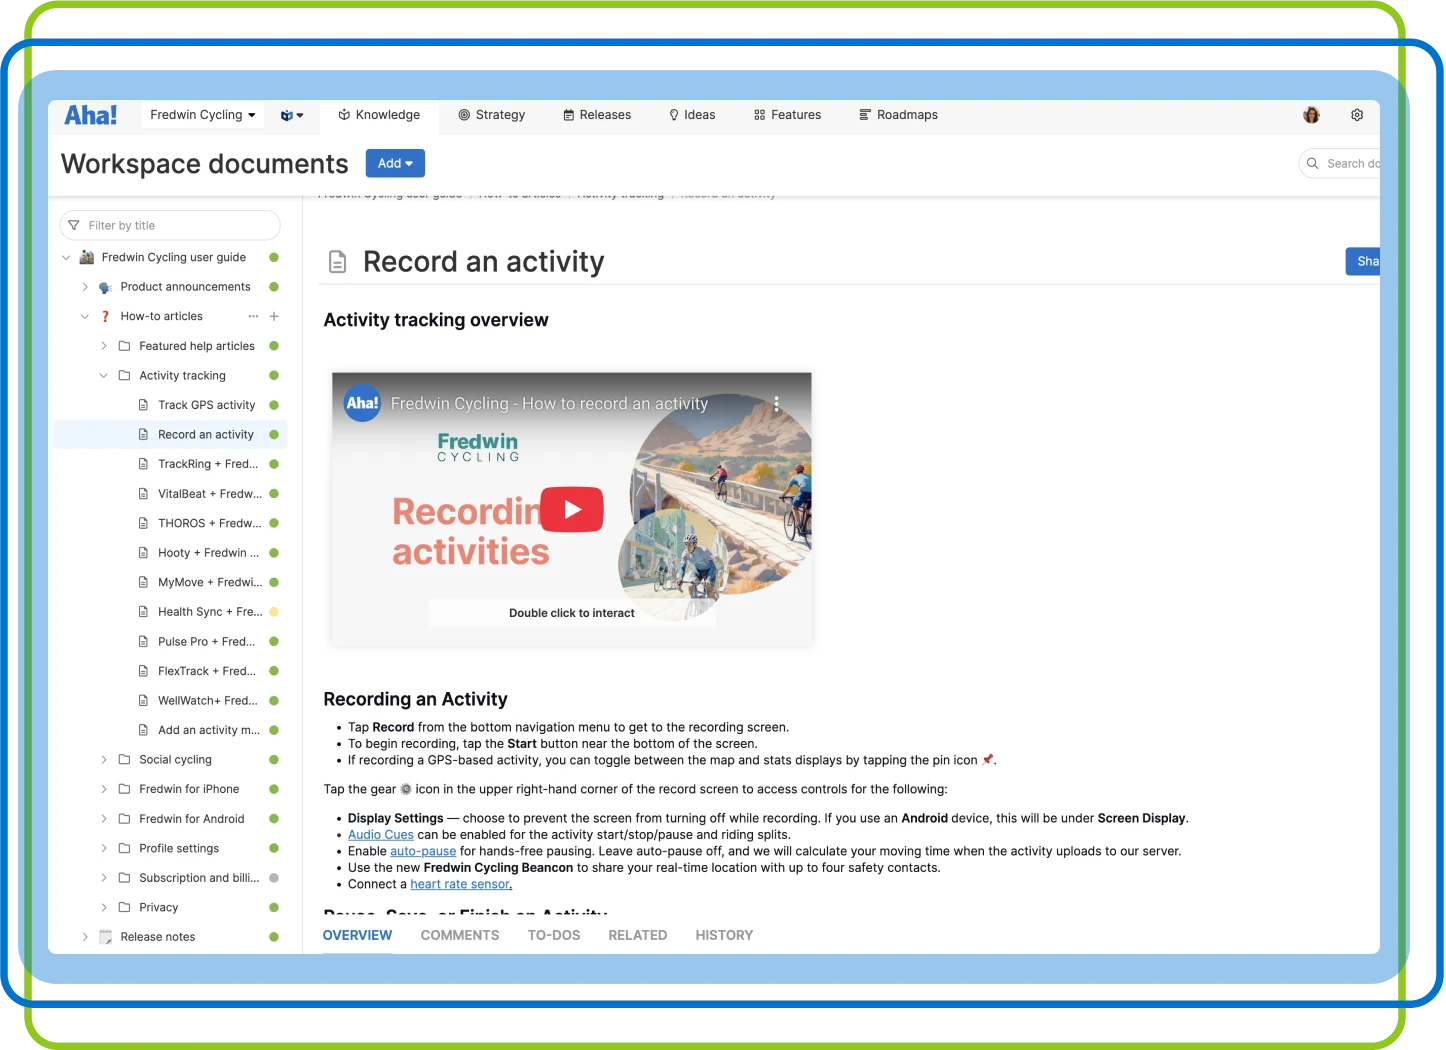Follow the heart rate sensor link

(x=461, y=885)
